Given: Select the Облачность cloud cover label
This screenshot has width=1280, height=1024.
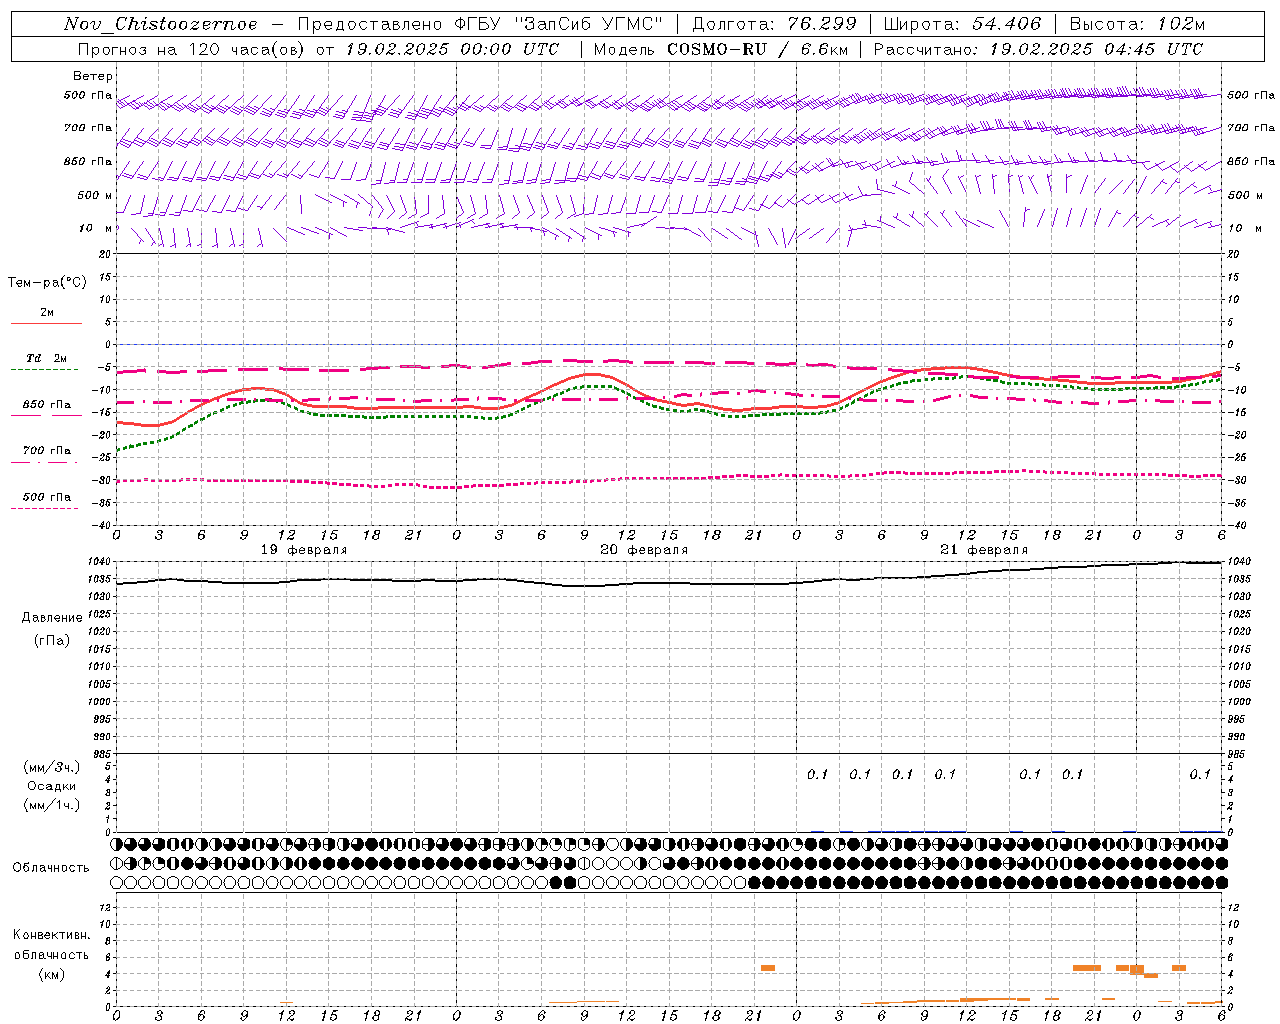Looking at the screenshot, I should click(x=51, y=868).
